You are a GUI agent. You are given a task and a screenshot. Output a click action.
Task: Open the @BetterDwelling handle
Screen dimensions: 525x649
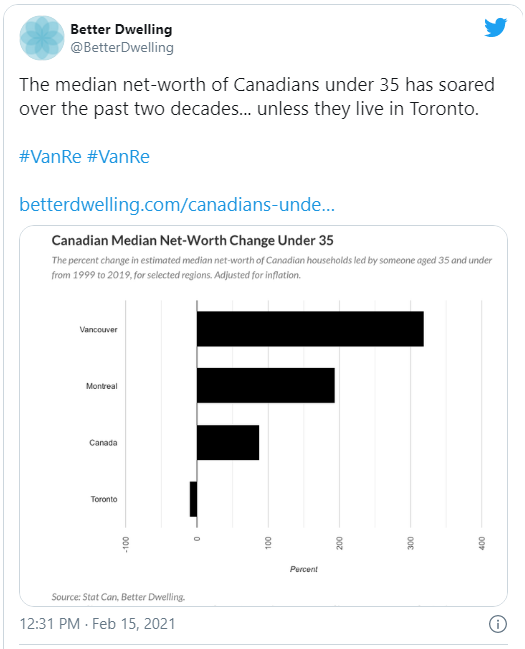tap(122, 48)
